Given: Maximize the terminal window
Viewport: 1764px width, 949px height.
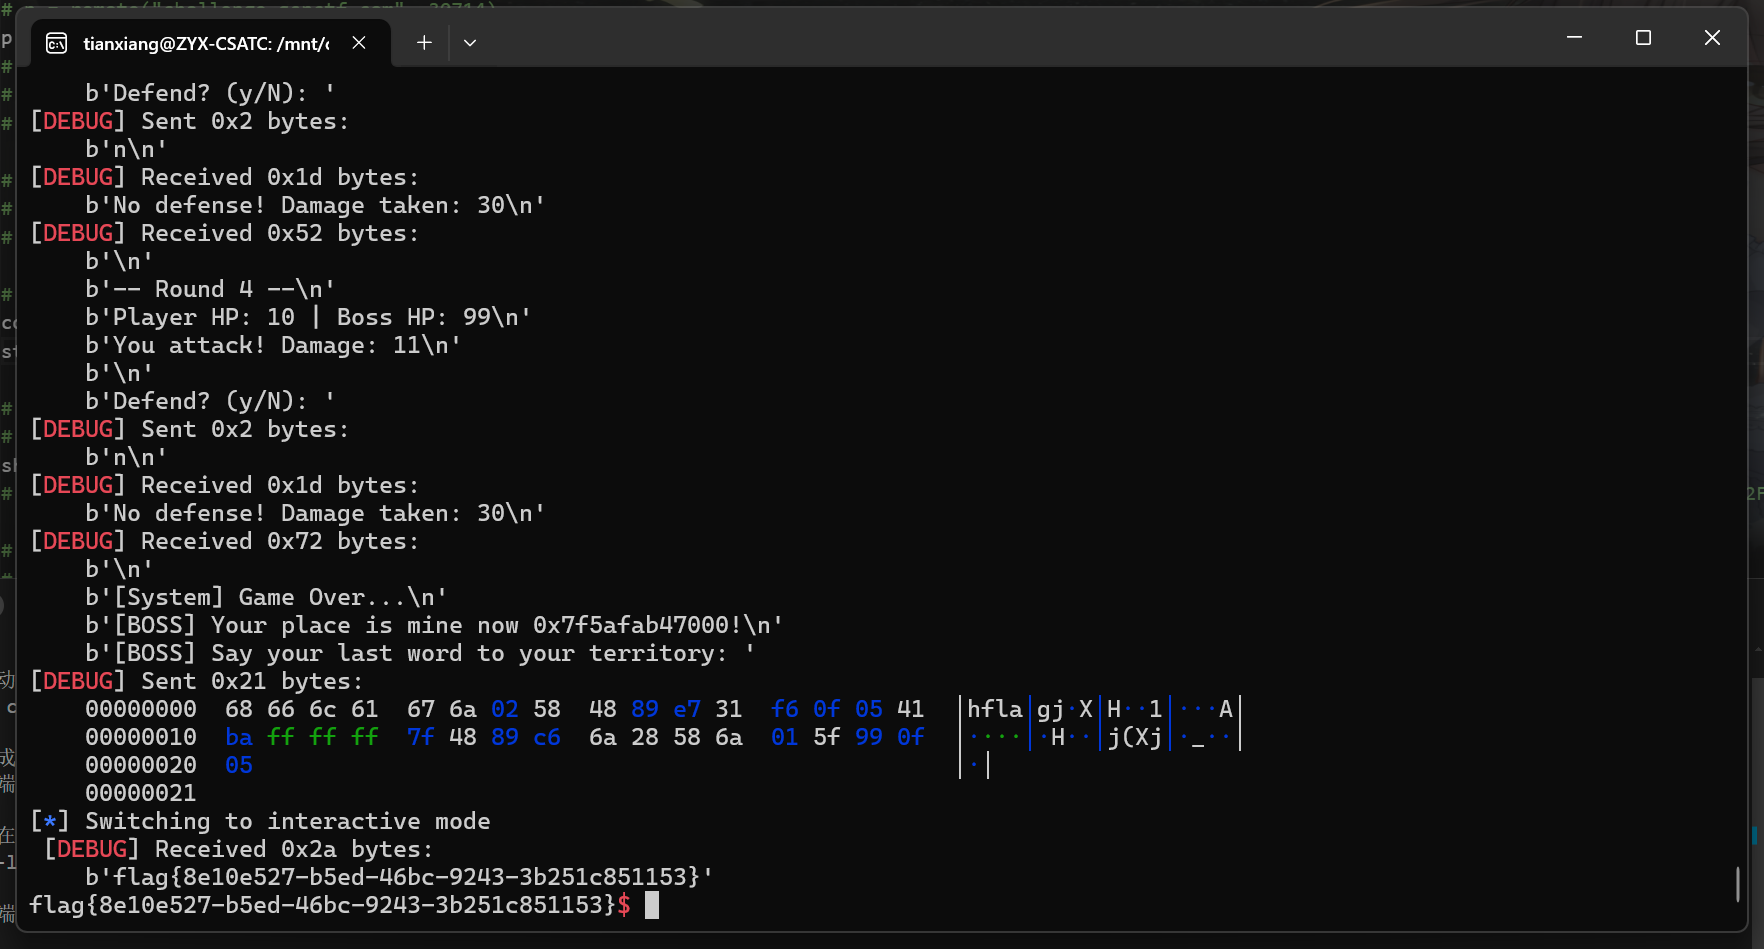Looking at the screenshot, I should coord(1643,38).
